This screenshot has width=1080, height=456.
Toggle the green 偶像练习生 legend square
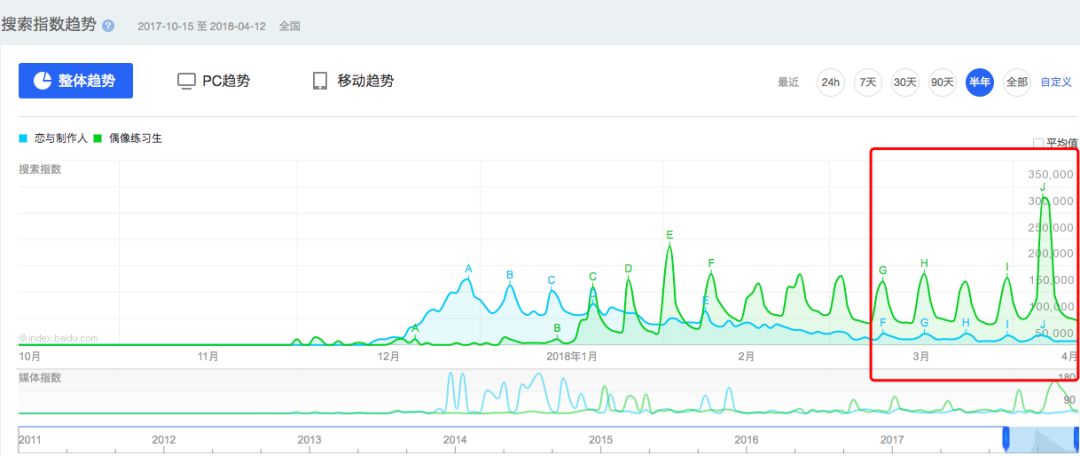click(97, 139)
